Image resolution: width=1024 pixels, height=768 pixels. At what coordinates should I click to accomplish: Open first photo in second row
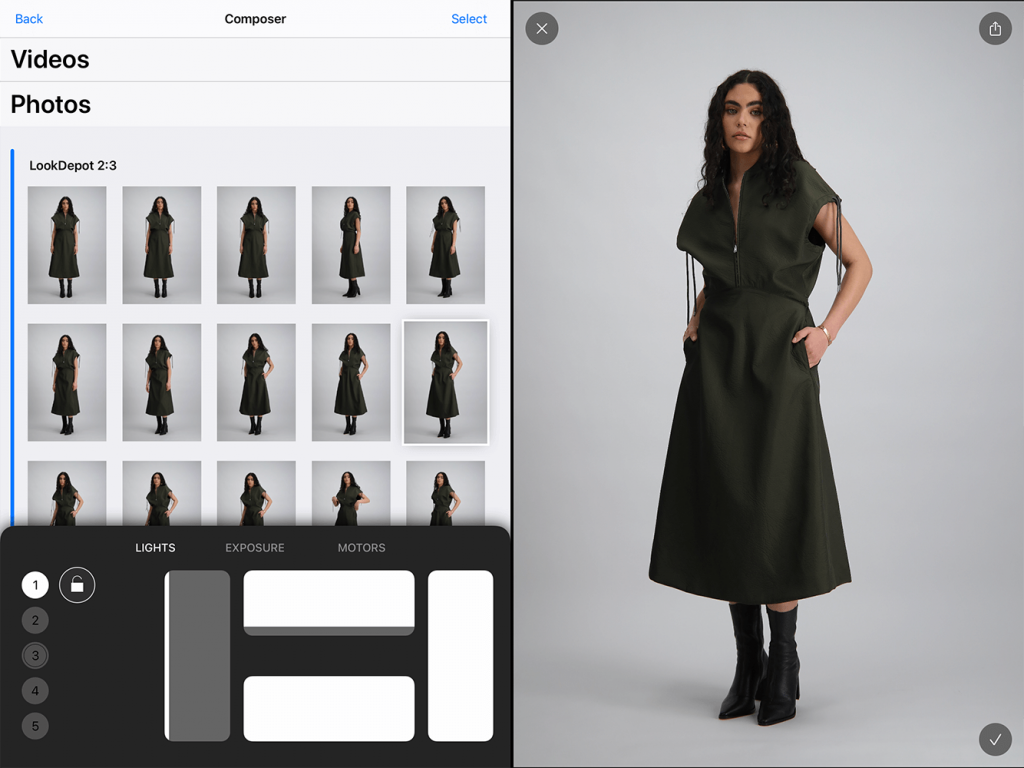67,382
